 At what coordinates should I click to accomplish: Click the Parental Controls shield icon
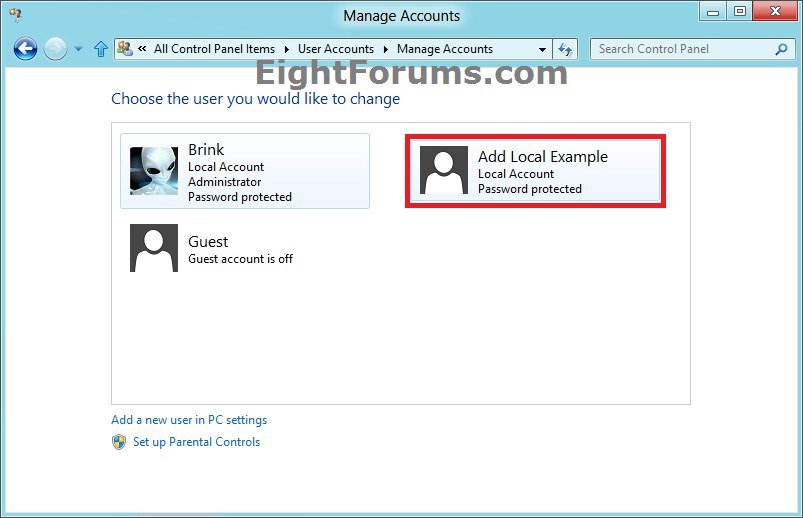(x=119, y=442)
